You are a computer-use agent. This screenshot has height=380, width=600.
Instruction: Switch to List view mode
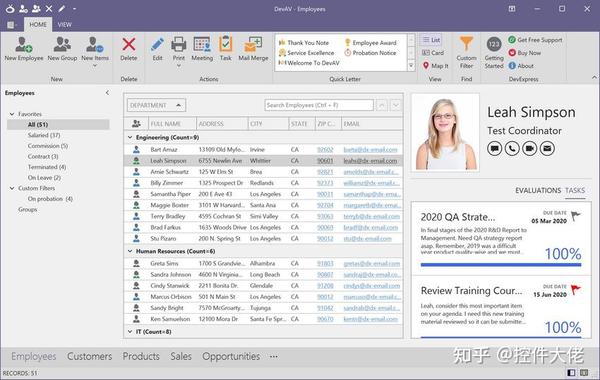(x=431, y=40)
